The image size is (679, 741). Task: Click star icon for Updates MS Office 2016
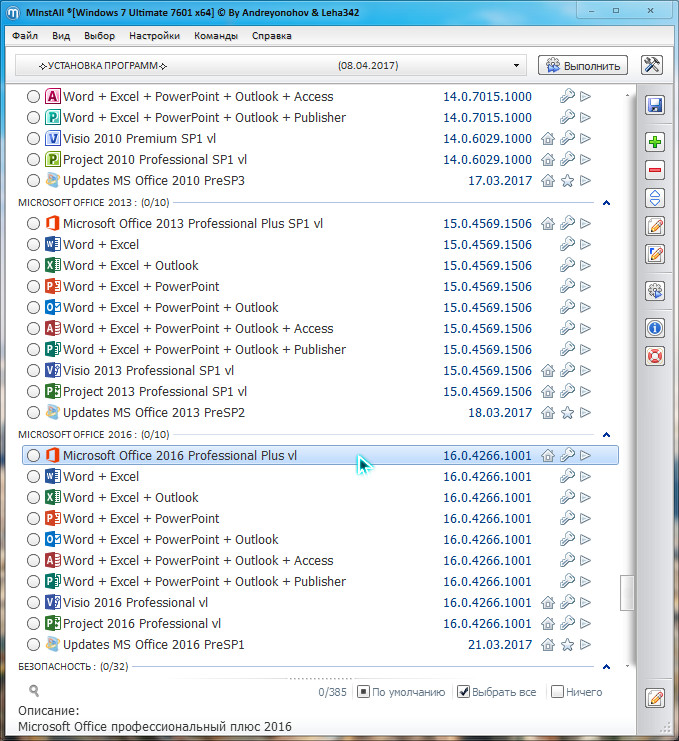coord(567,645)
